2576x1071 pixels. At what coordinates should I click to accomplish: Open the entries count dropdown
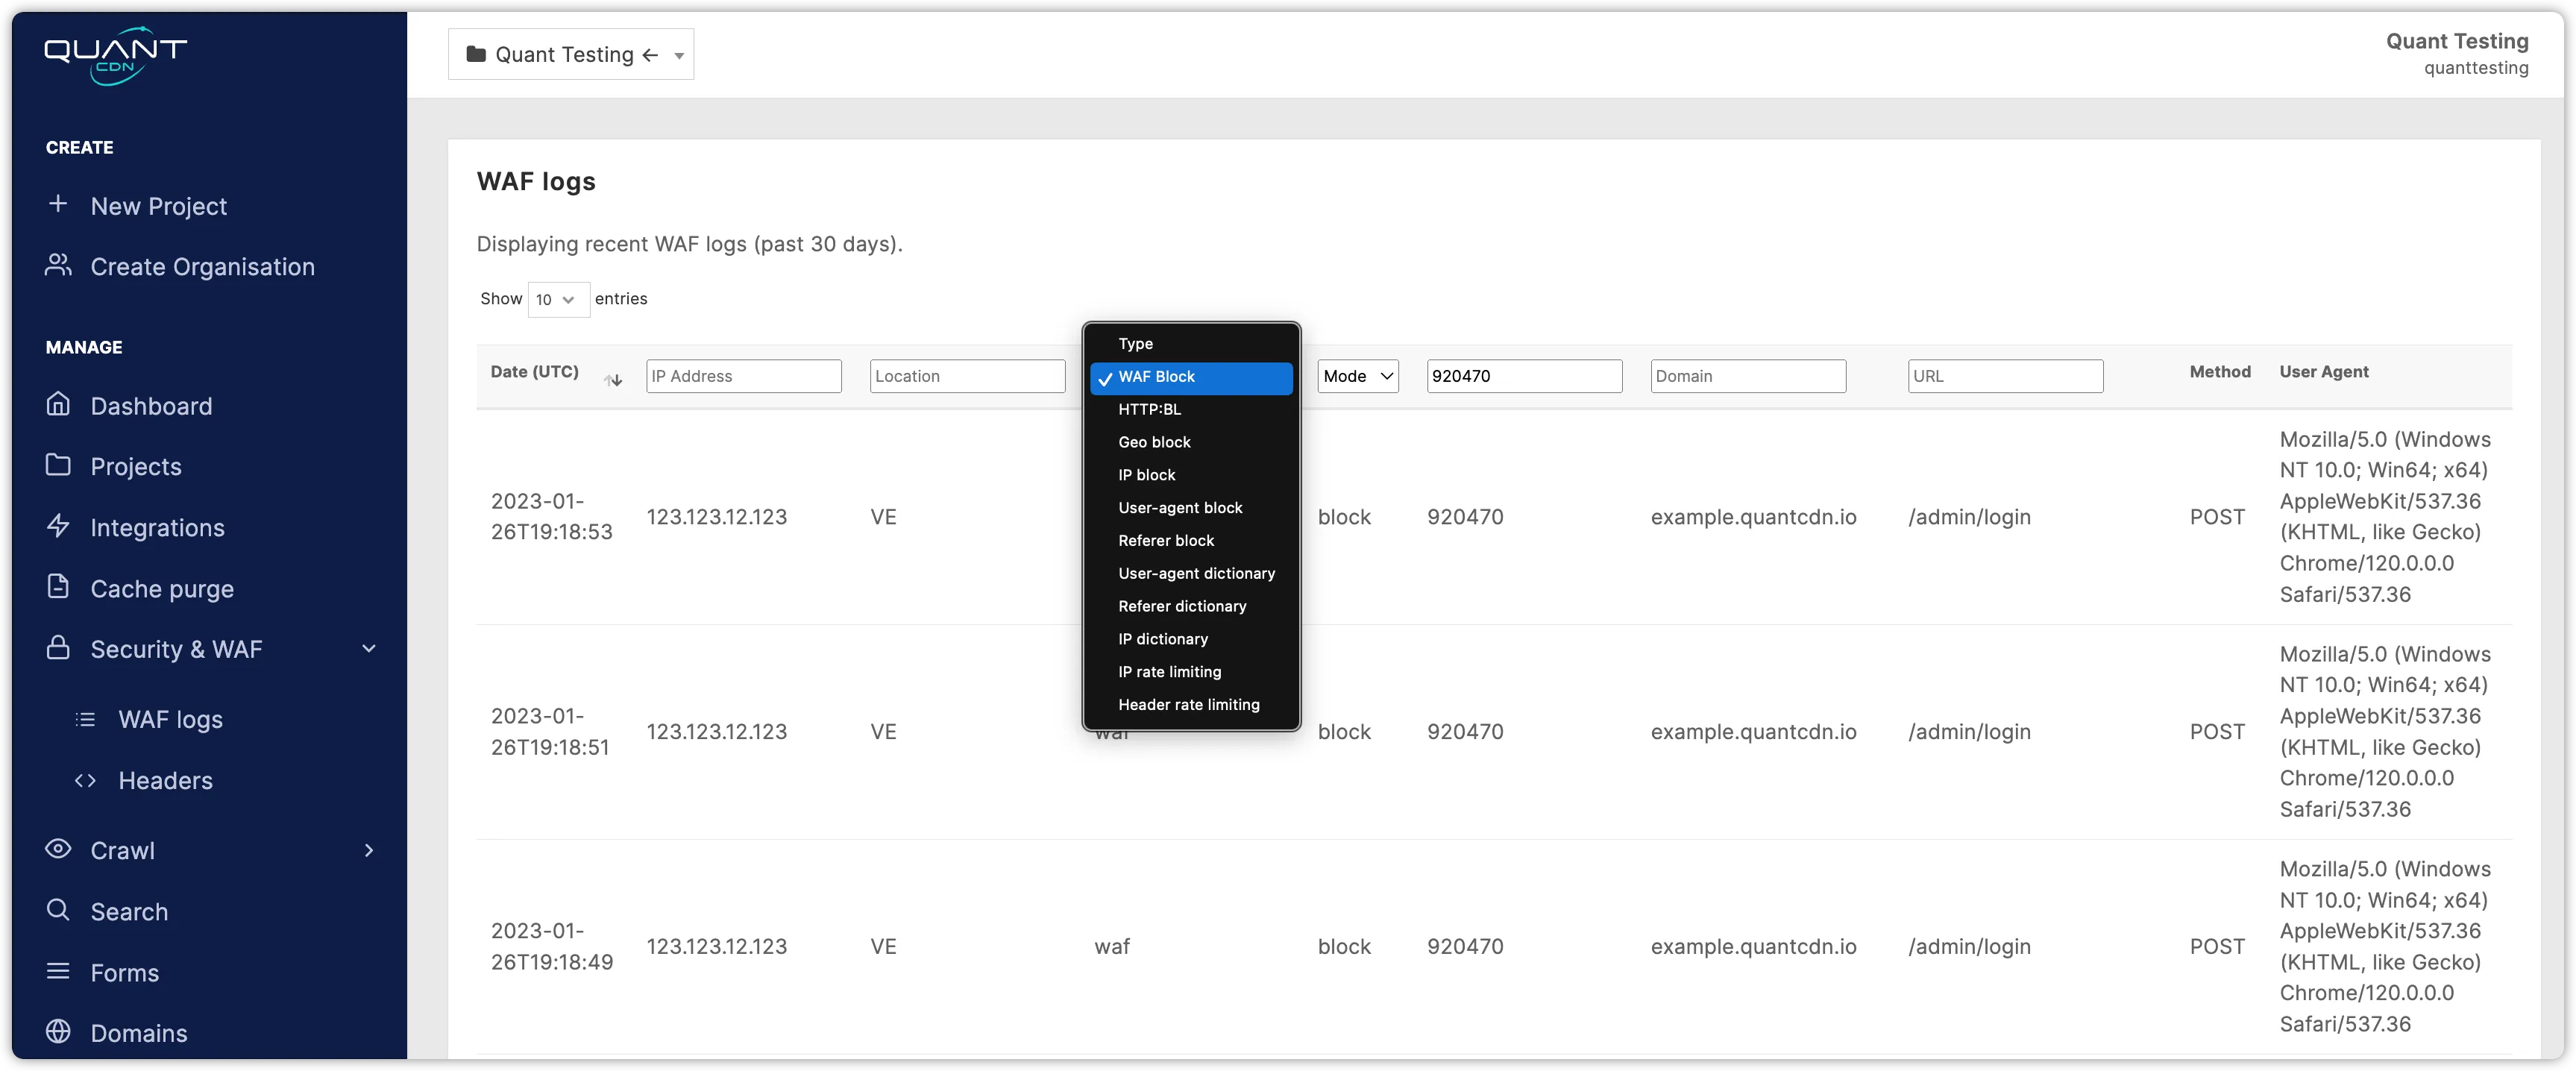click(557, 299)
